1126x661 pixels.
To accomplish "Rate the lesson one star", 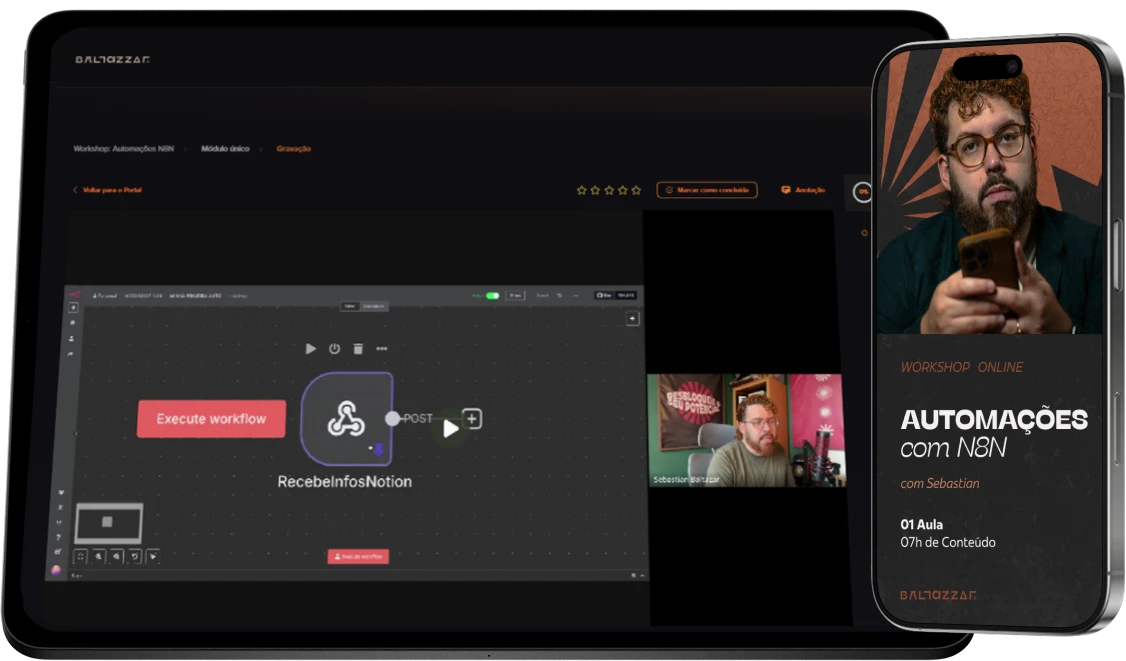I will pos(582,190).
